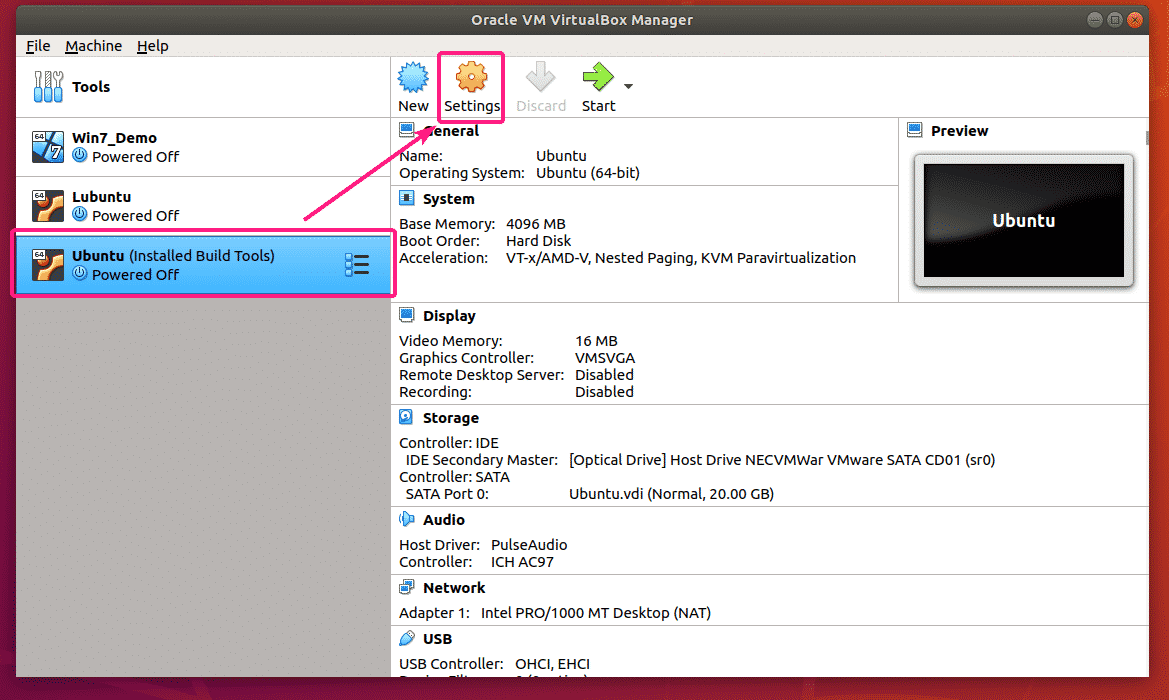Click the '4096 MB' base memory value

tap(535, 224)
